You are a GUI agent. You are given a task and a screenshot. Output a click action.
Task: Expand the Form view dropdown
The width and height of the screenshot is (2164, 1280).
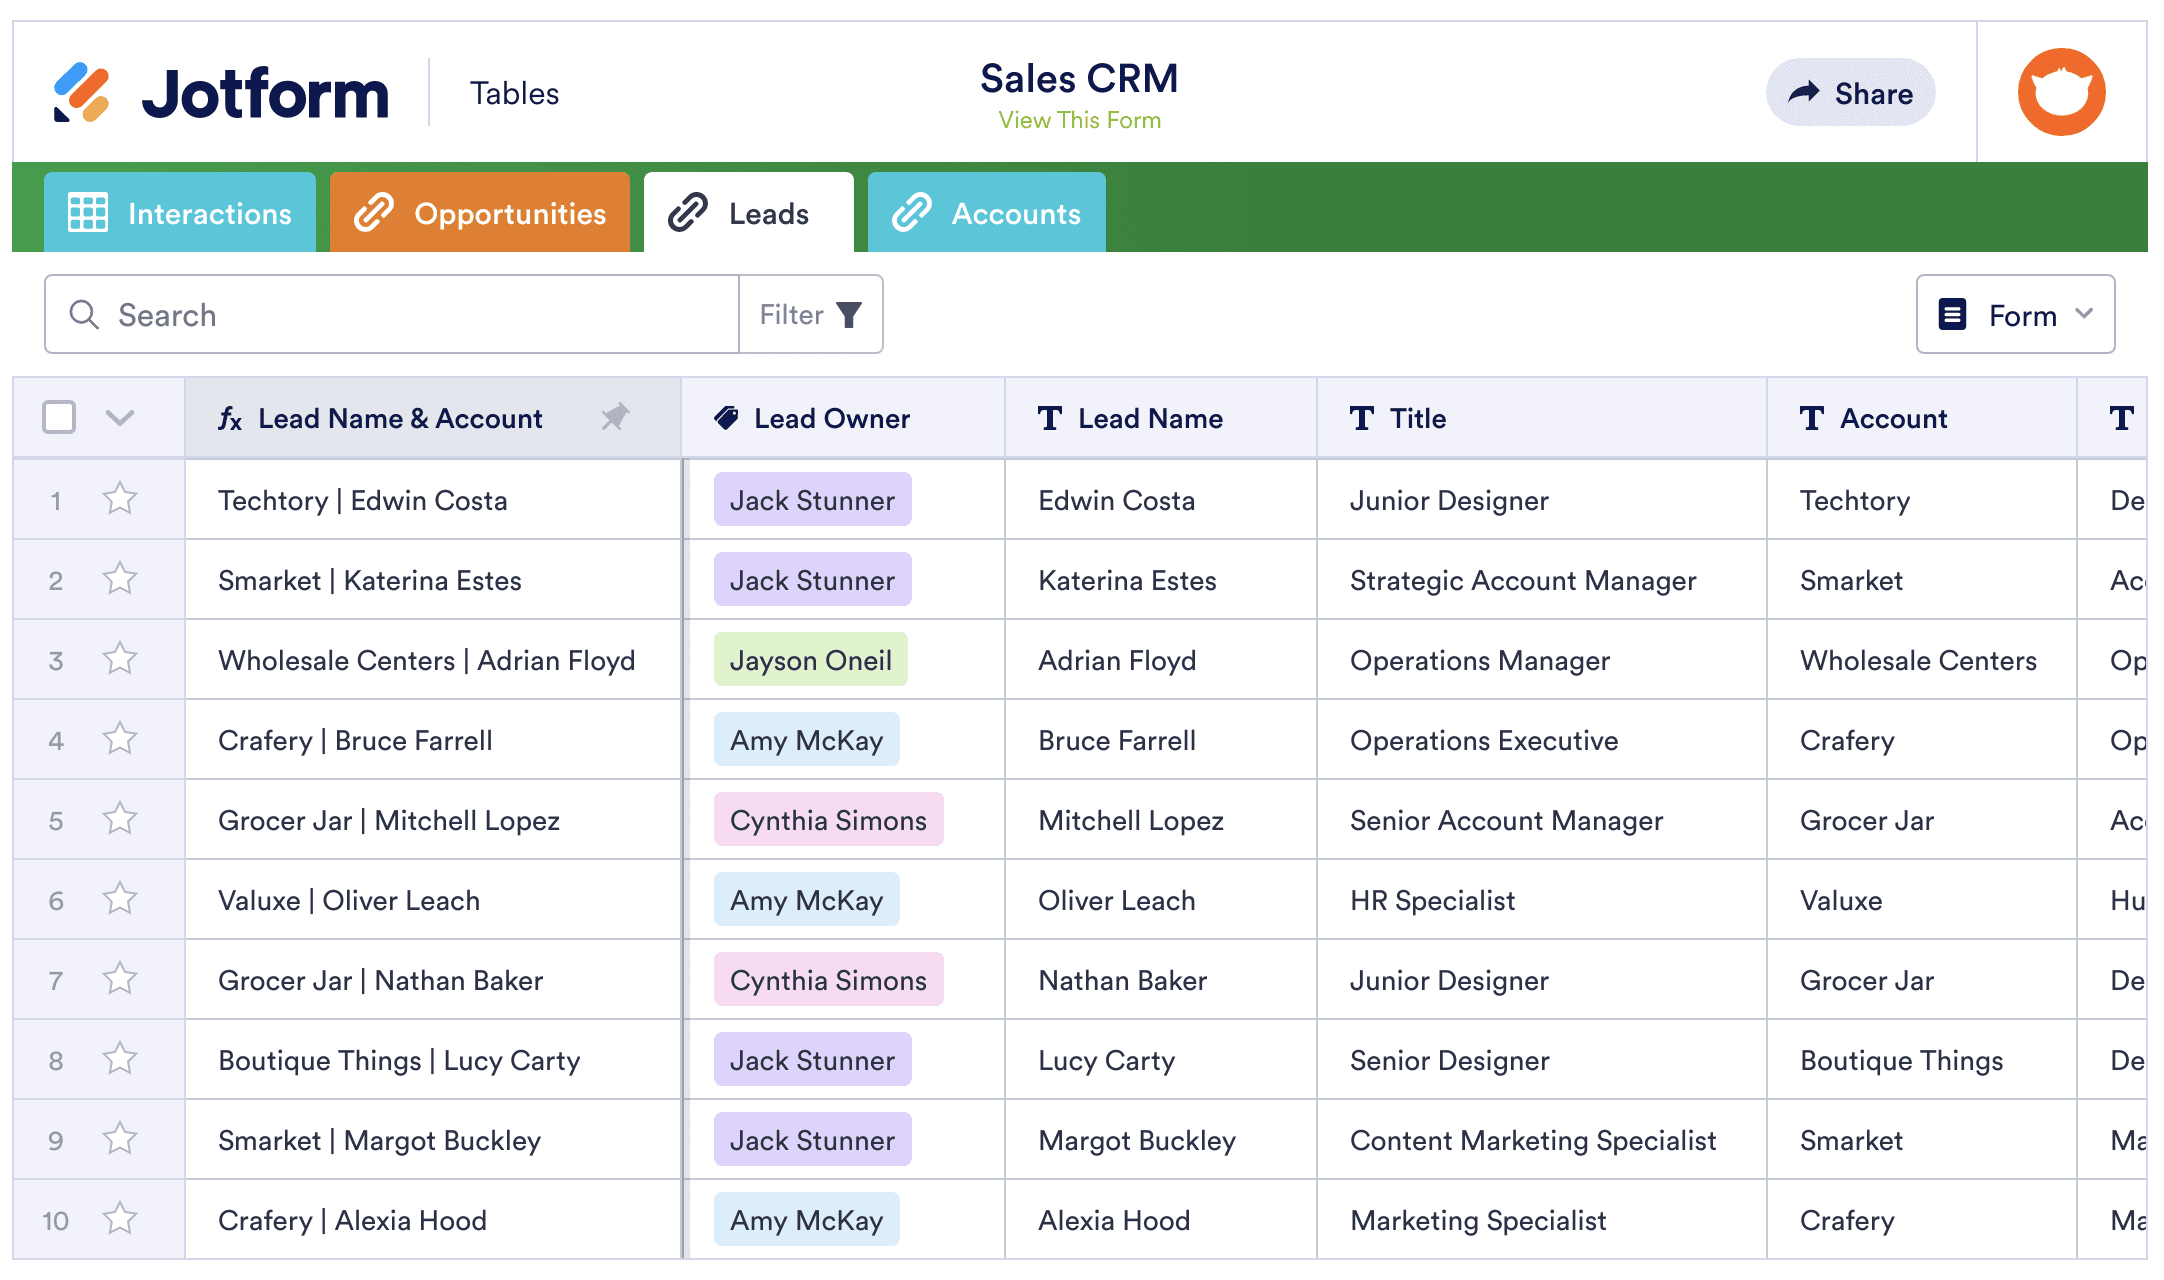2015,315
